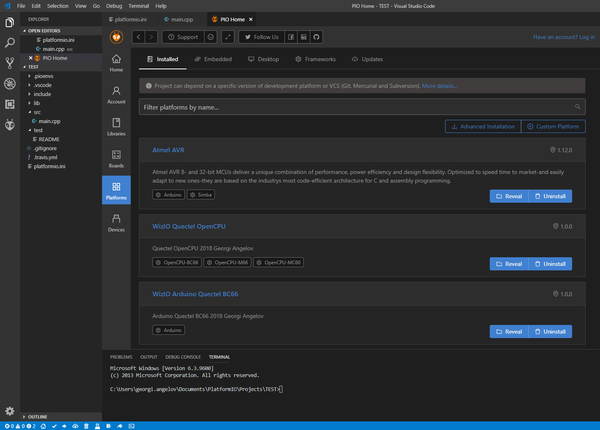
Task: Switch to the Embedded platforms tab
Action: pos(213,59)
